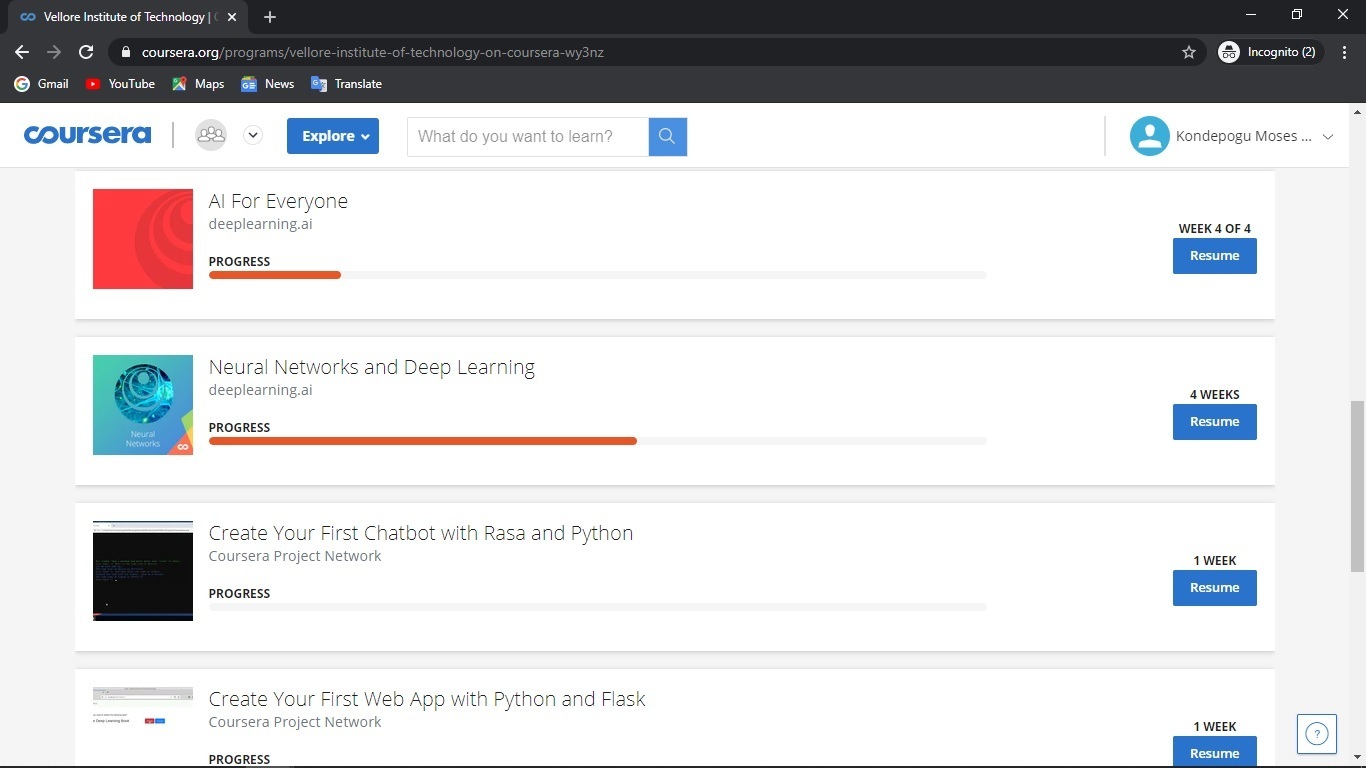Viewport: 1366px width, 768px height.
Task: Click Coursera Project Network under Flask Web App
Action: coord(295,722)
